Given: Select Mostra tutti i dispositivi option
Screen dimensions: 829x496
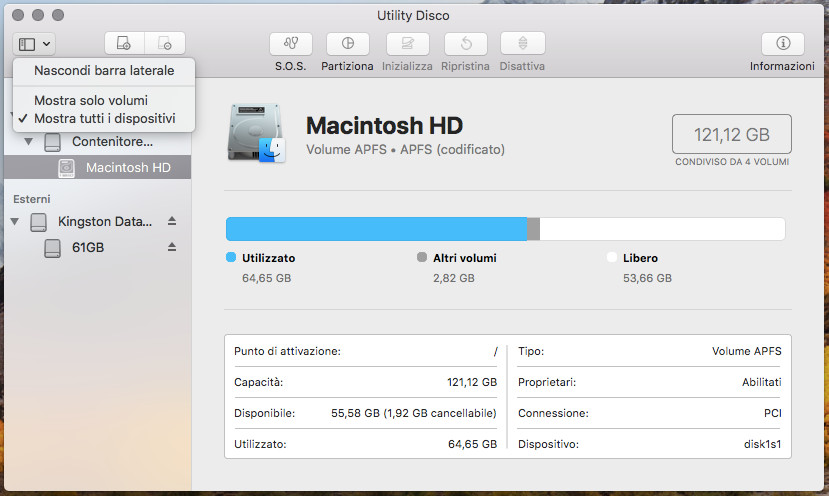Looking at the screenshot, I should (104, 118).
